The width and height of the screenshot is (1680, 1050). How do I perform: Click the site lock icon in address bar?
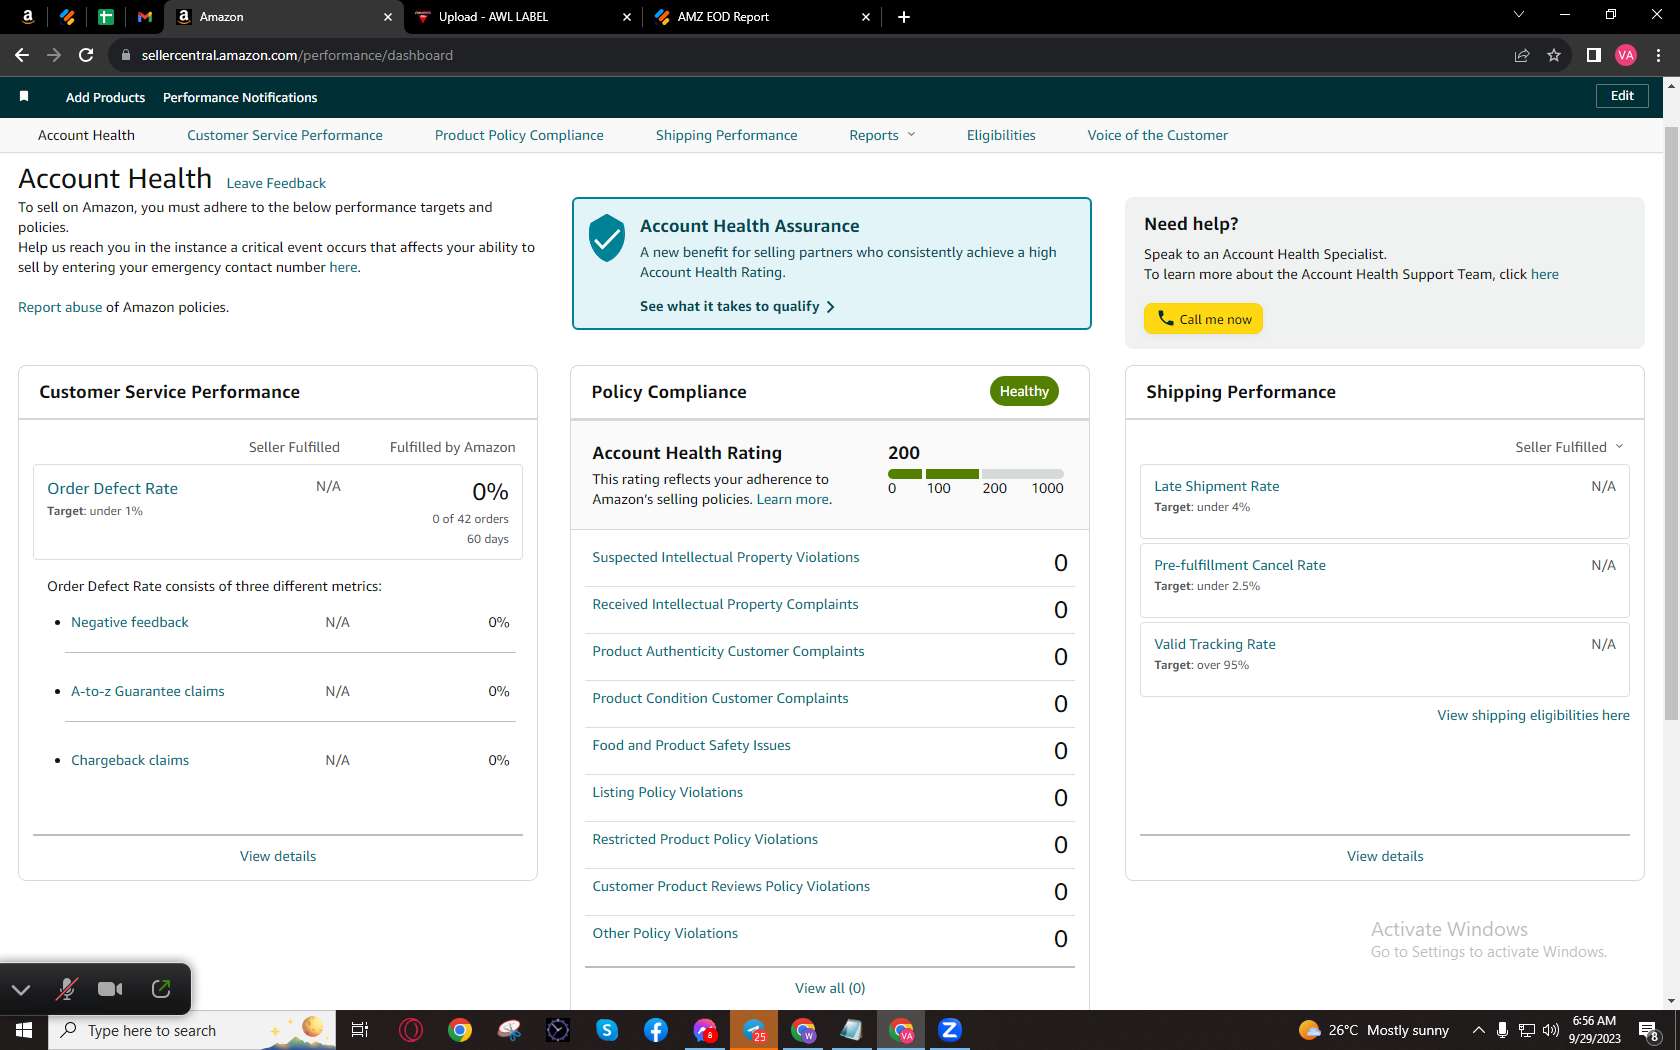point(126,55)
